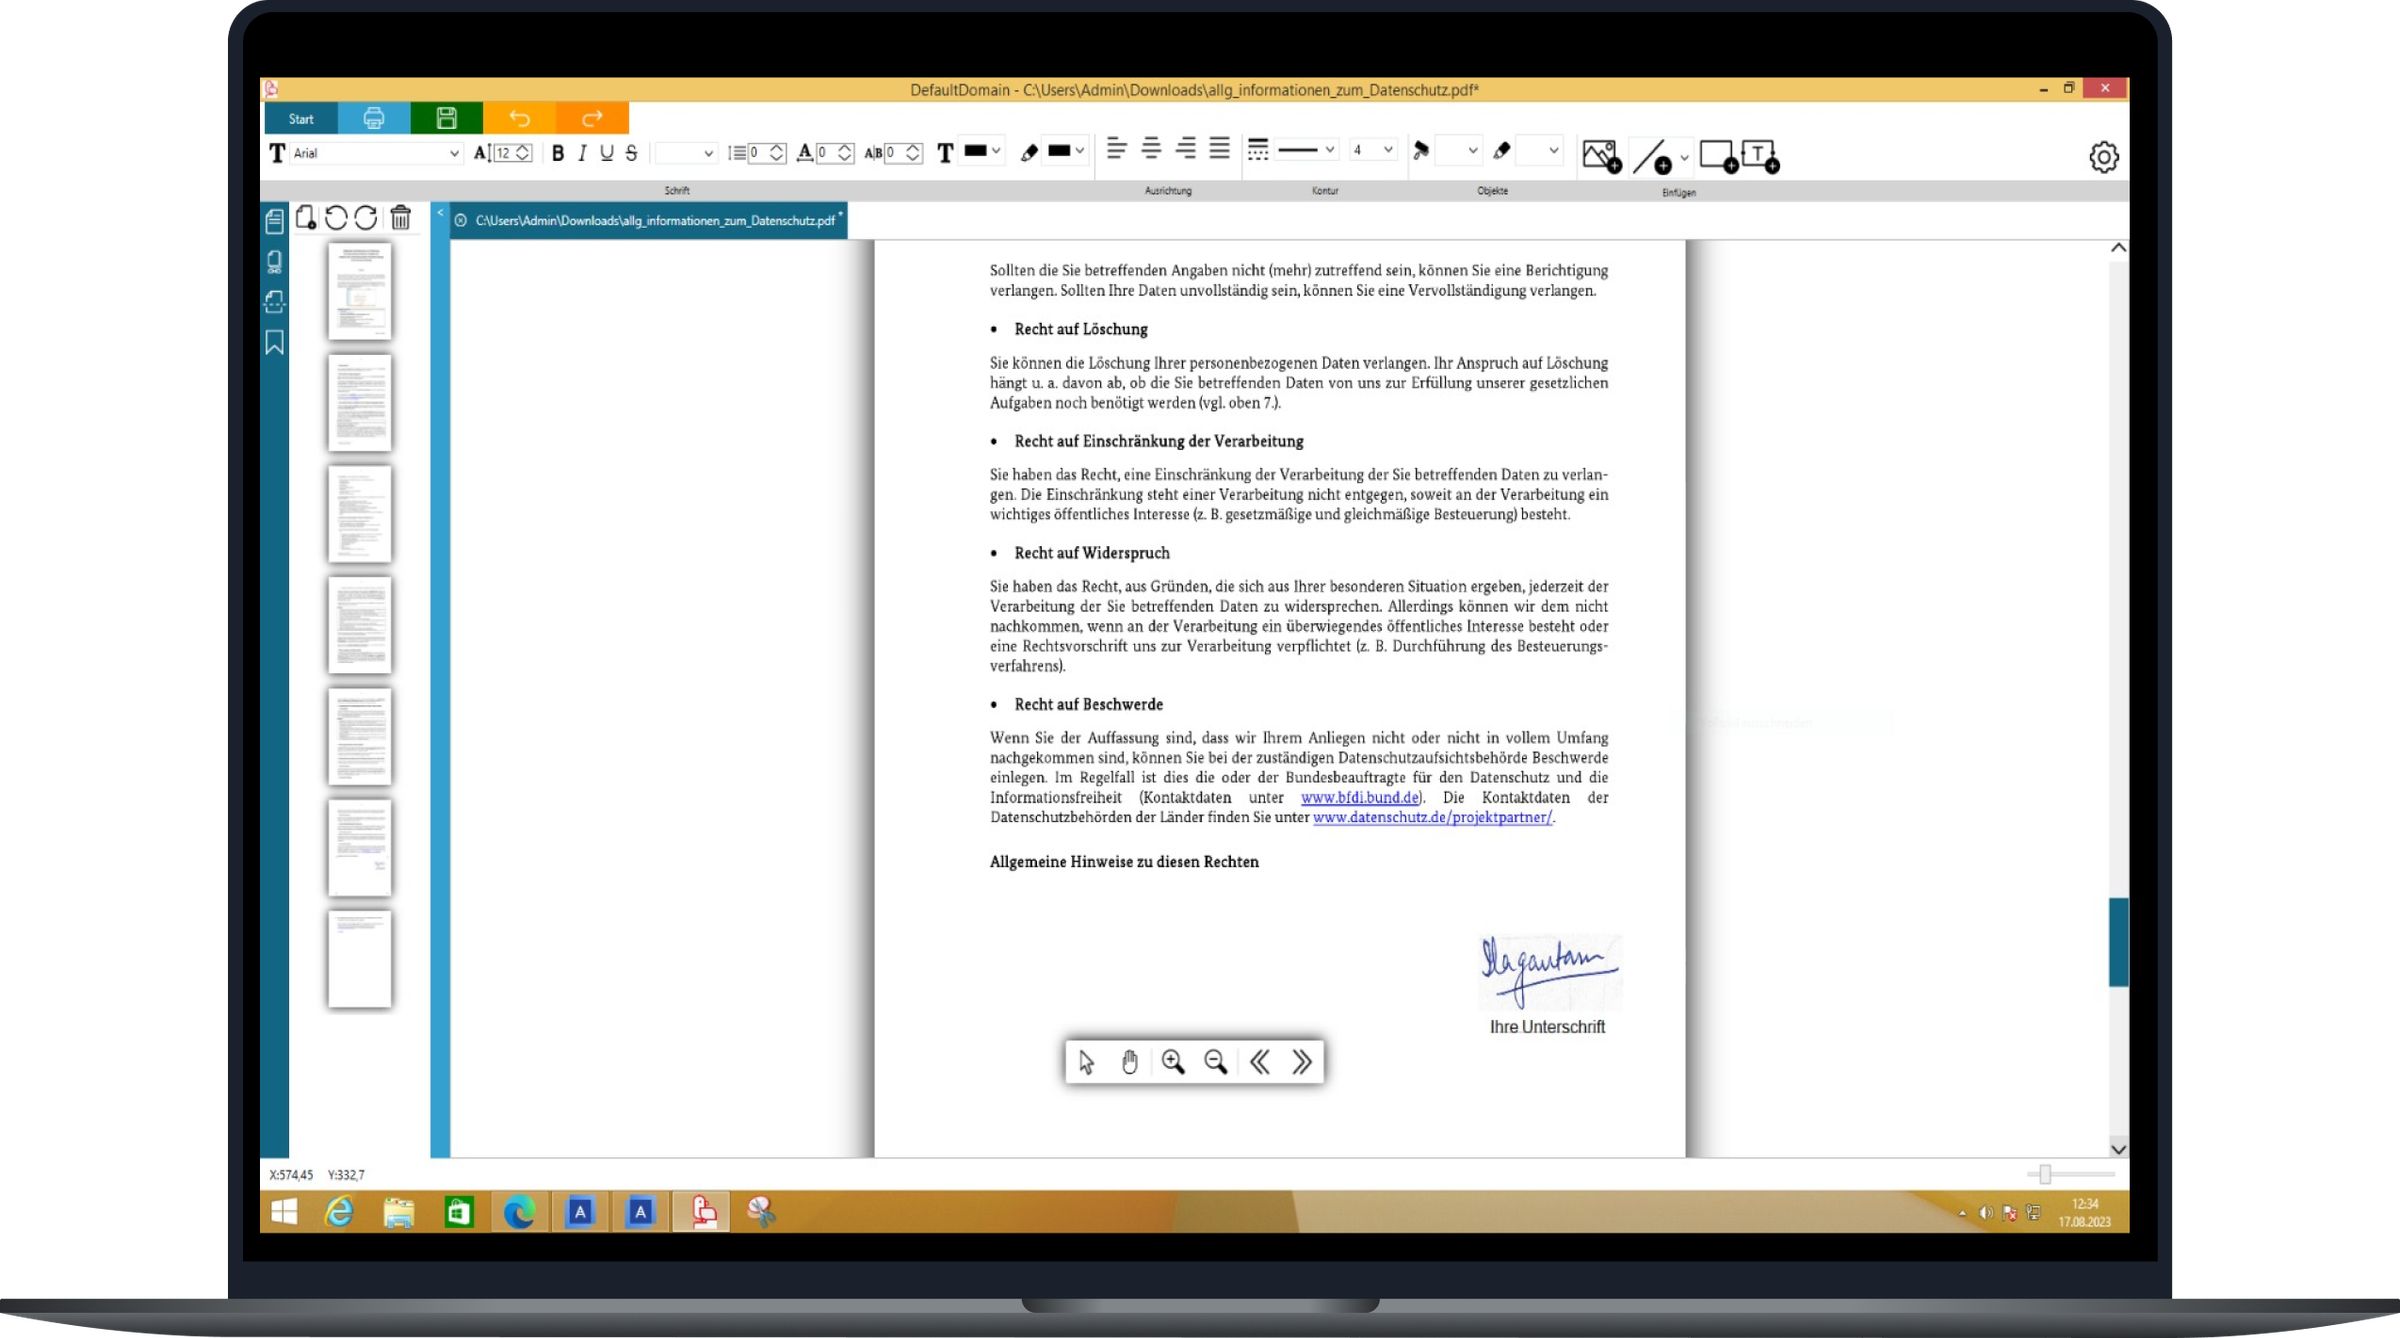Zoom out with the magnifier minus
Screen dimensions: 2400x1338
pos(1216,1061)
